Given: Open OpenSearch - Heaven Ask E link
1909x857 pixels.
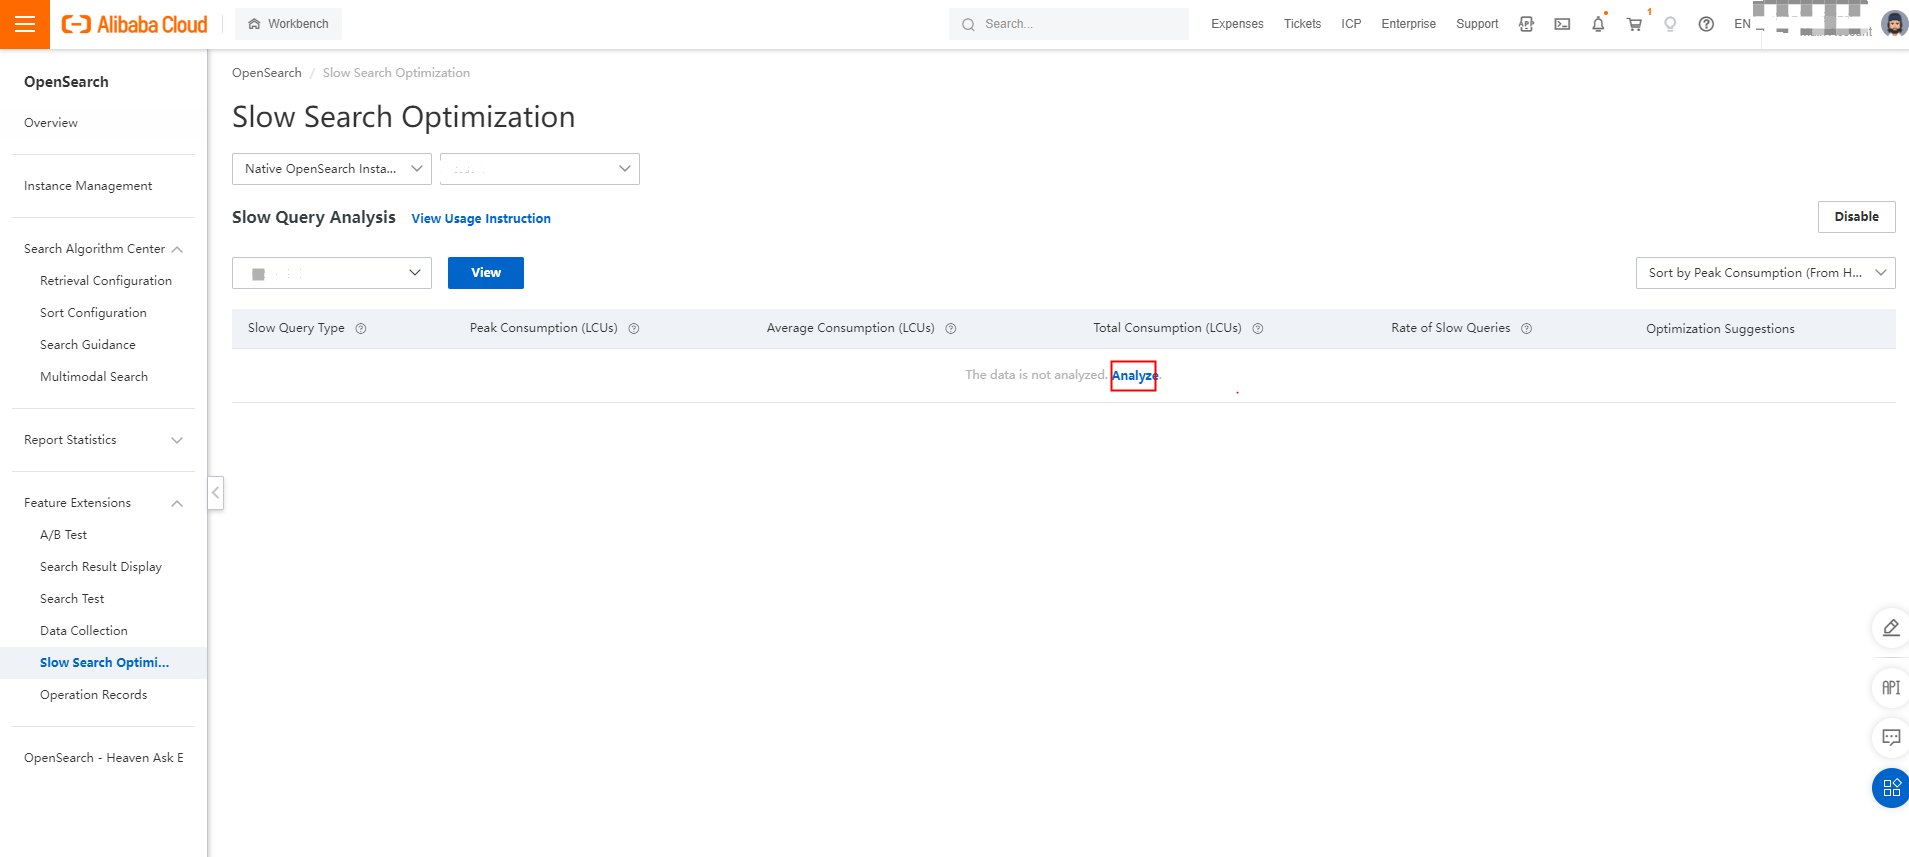Looking at the screenshot, I should (x=104, y=758).
